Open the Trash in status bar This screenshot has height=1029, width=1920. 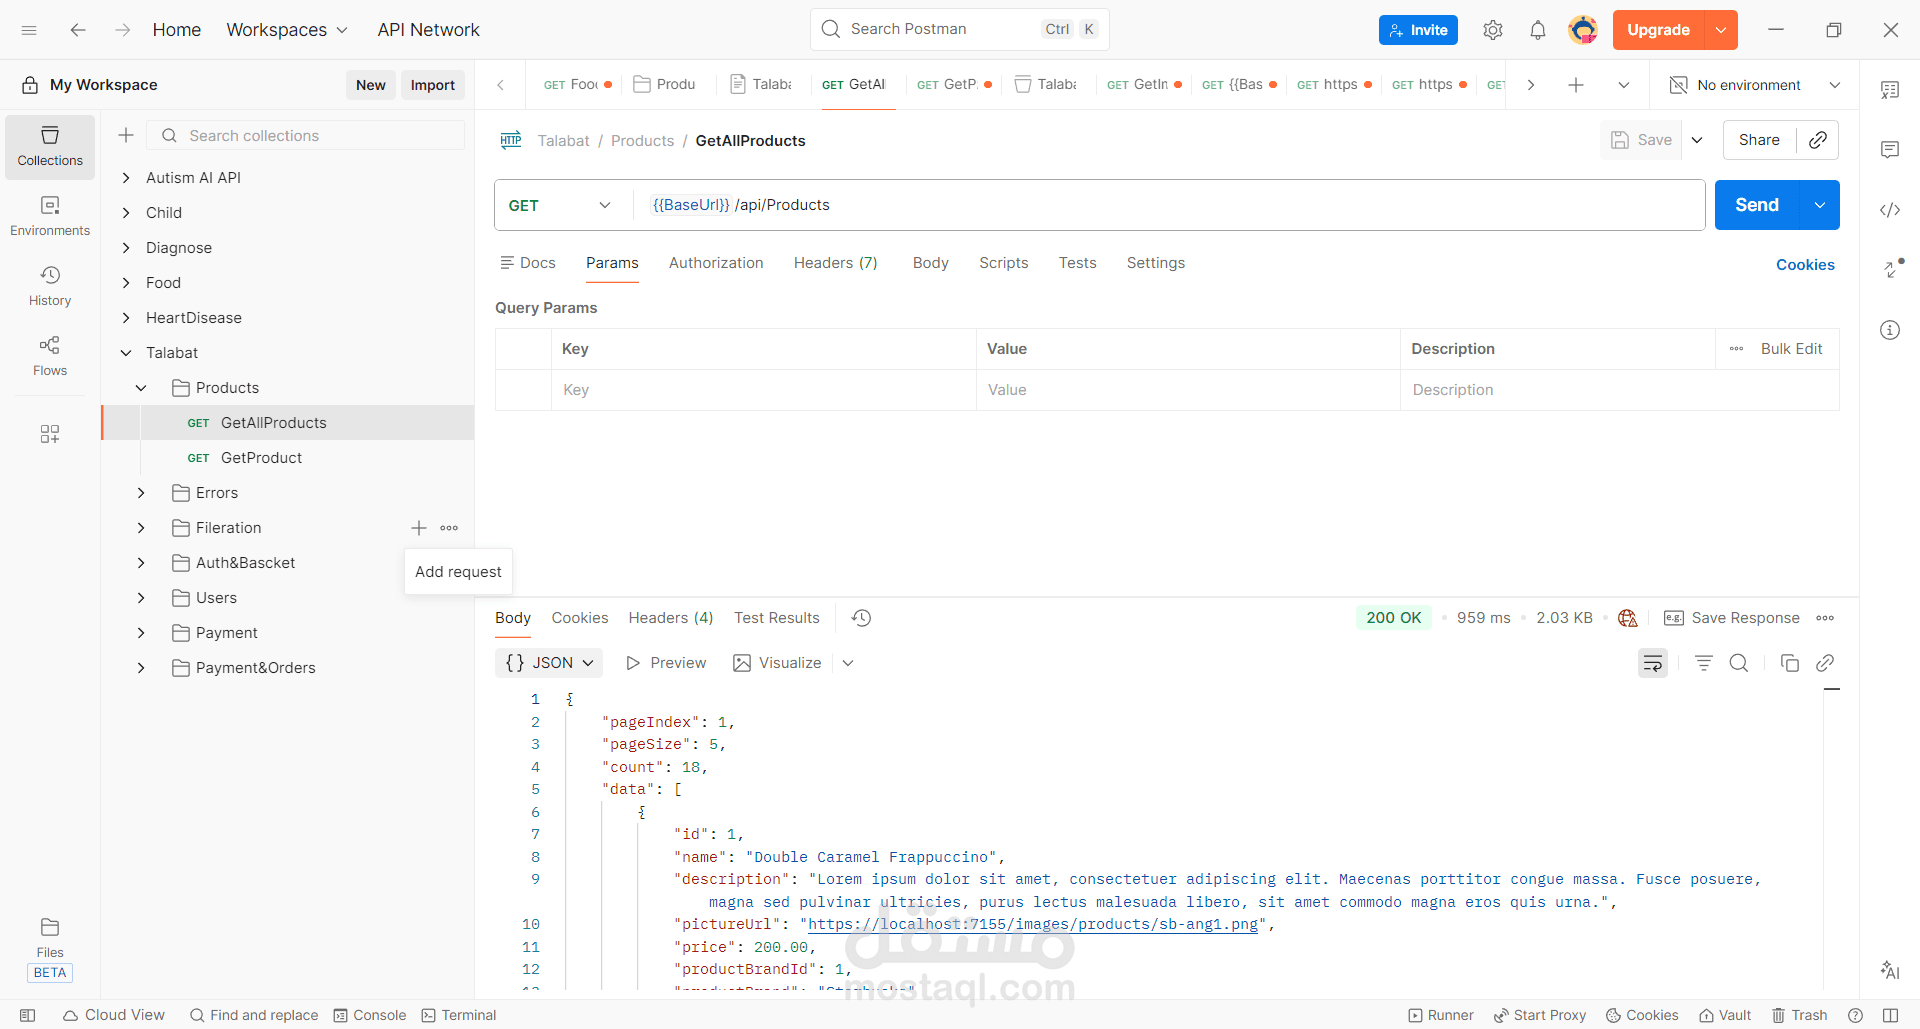coord(1800,1015)
